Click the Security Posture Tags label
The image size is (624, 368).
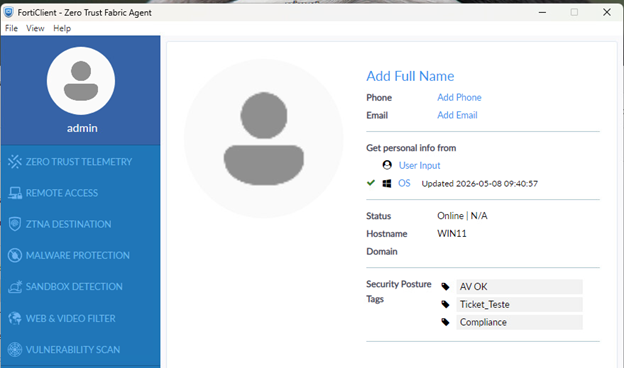point(399,291)
